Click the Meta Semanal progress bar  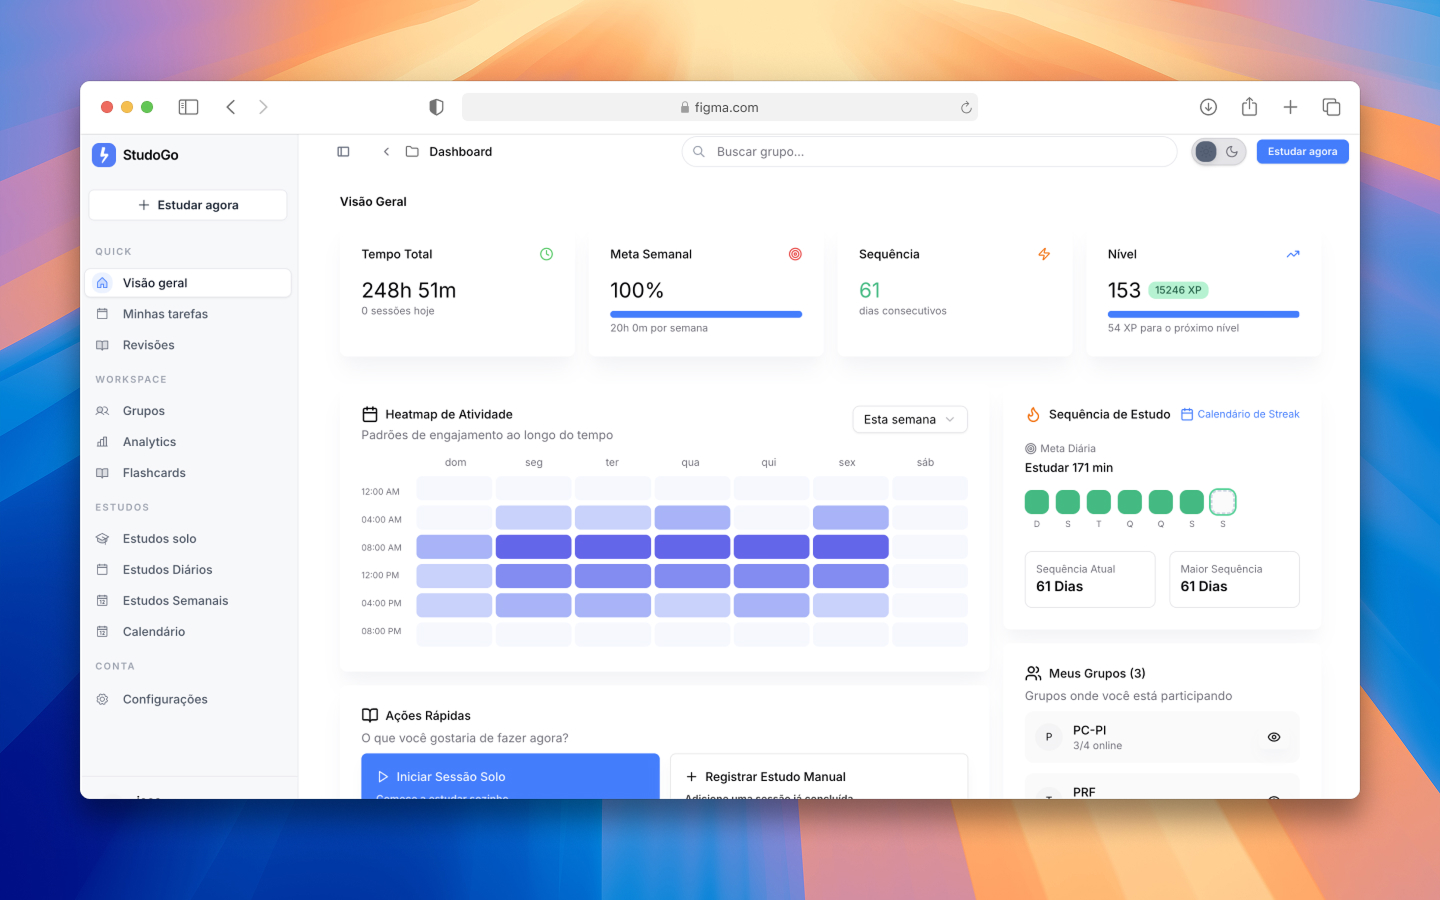click(x=706, y=314)
